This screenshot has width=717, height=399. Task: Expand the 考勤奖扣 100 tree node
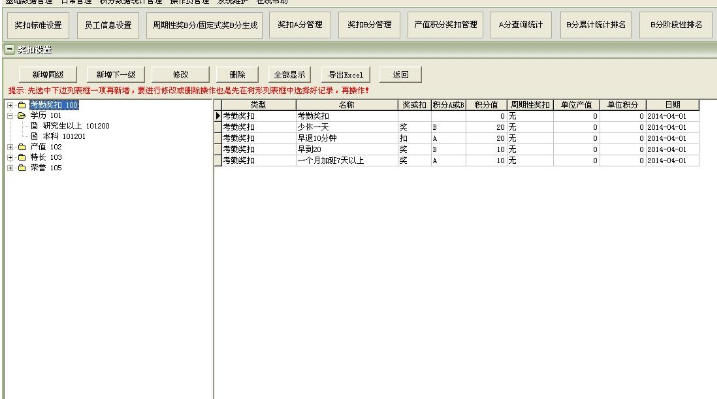pos(10,105)
